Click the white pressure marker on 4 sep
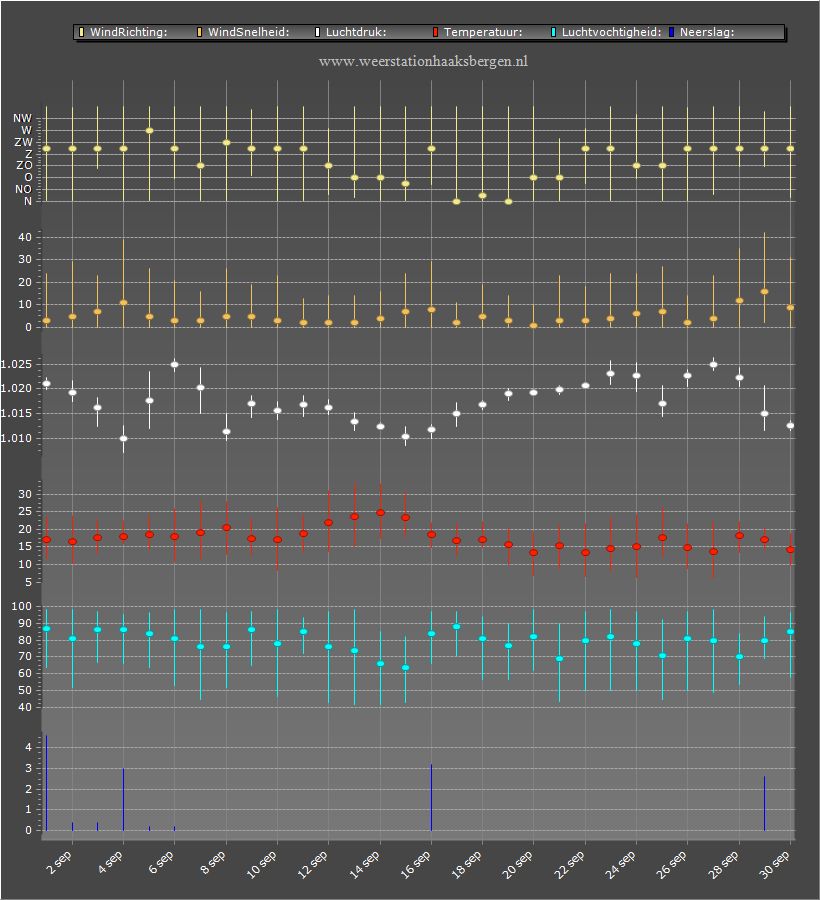The width and height of the screenshot is (820, 900). (x=123, y=439)
